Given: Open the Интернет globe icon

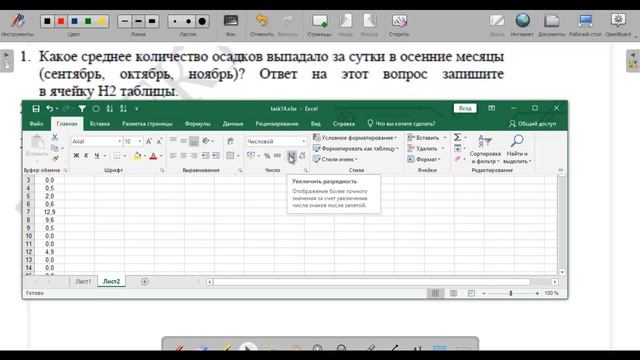Looking at the screenshot, I should 522,20.
